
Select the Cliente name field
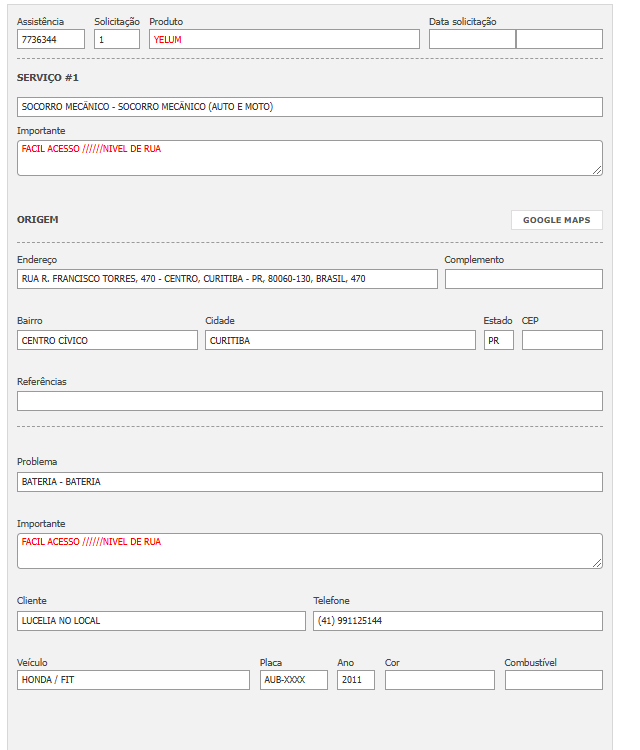click(x=161, y=621)
